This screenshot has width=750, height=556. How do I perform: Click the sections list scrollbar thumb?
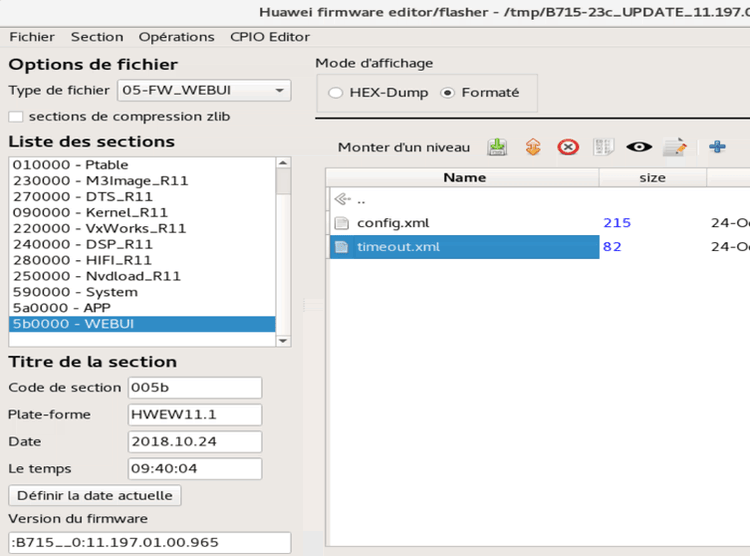tap(283, 181)
